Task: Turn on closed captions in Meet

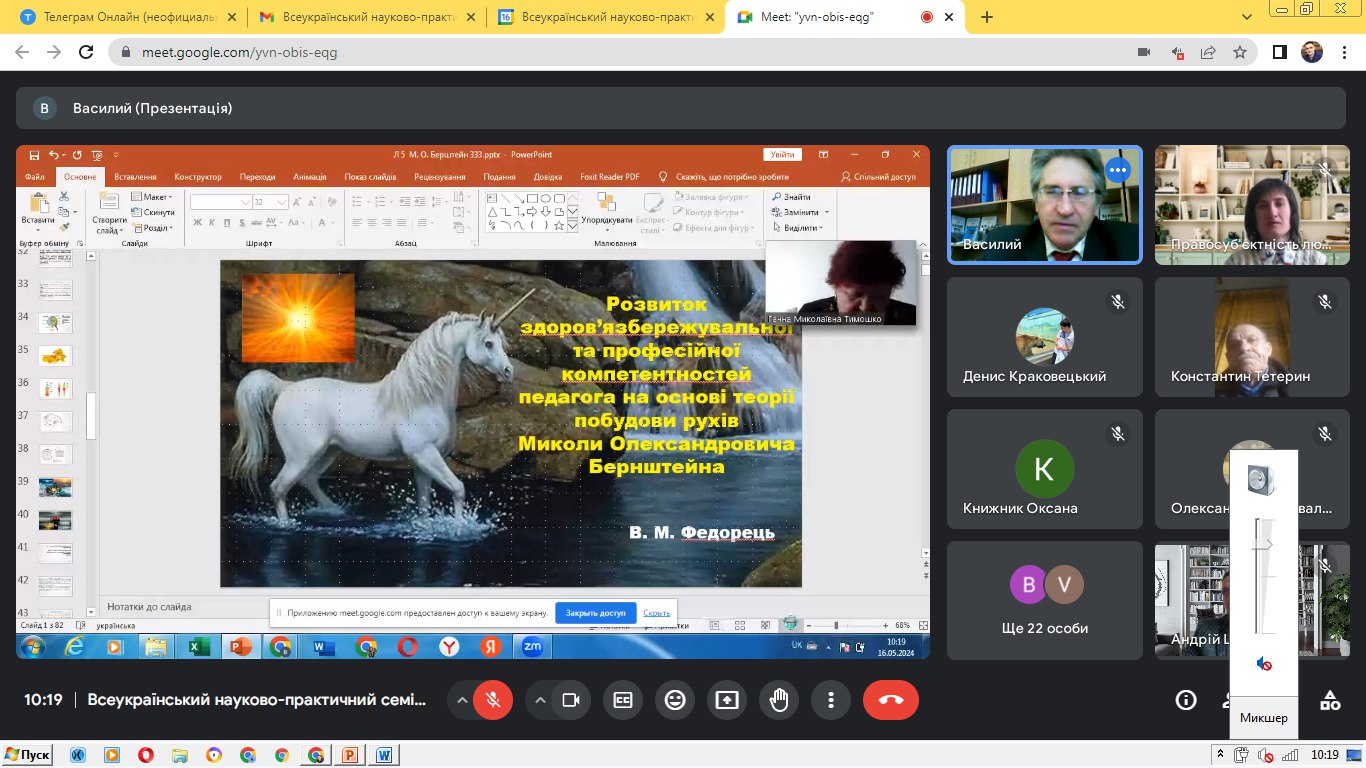Action: [623, 700]
